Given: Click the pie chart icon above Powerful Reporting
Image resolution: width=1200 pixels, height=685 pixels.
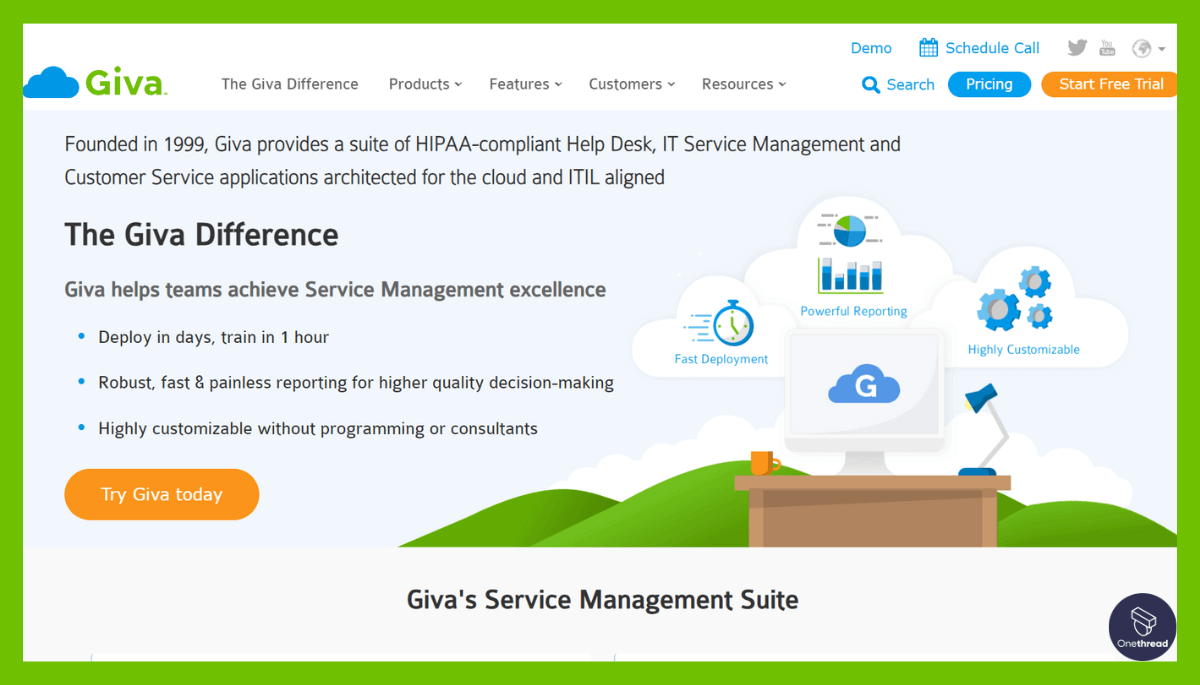Looking at the screenshot, I should click(x=849, y=228).
